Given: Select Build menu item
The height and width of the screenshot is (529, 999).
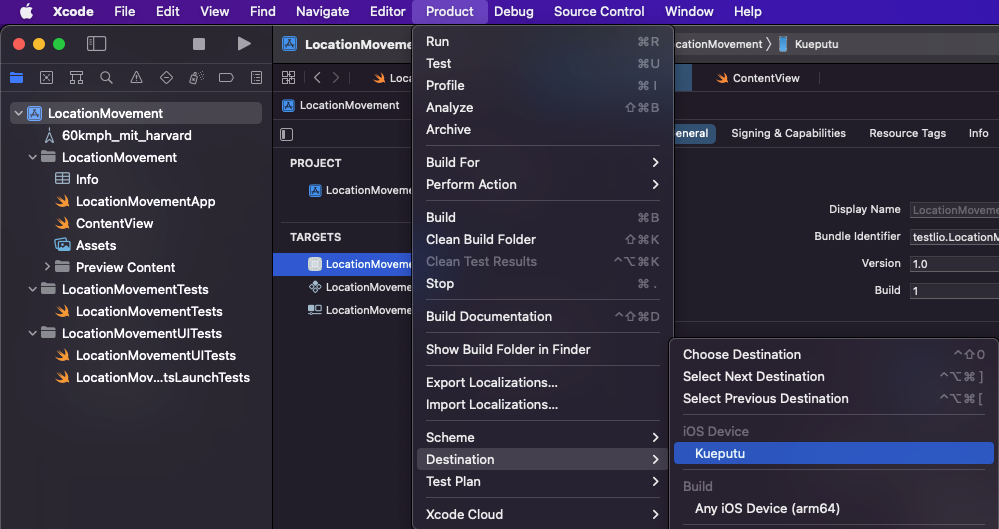Looking at the screenshot, I should click(542, 217).
